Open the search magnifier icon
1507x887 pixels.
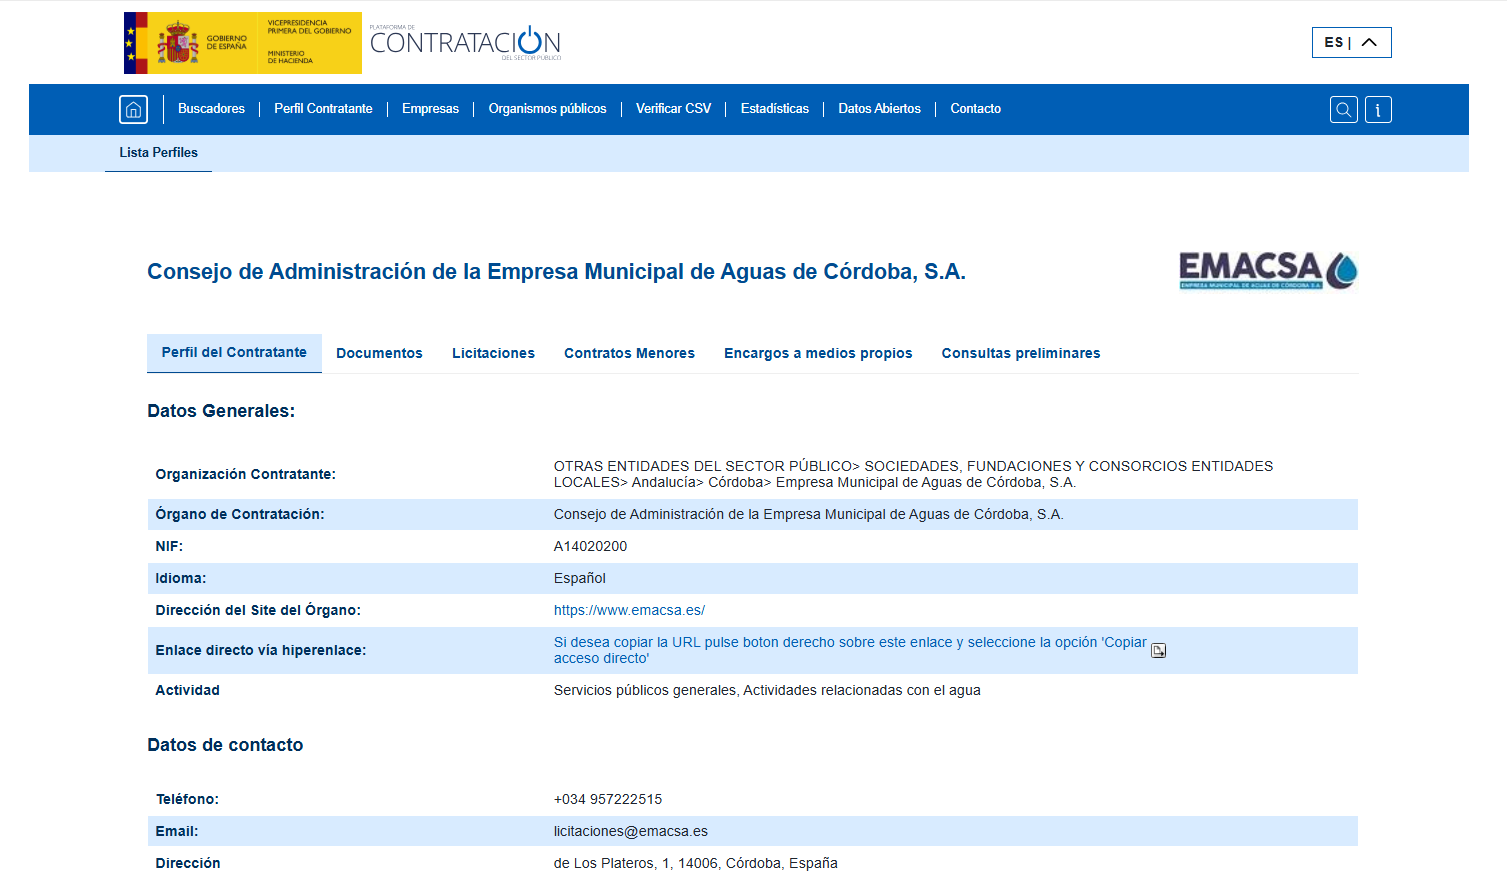coord(1344,110)
